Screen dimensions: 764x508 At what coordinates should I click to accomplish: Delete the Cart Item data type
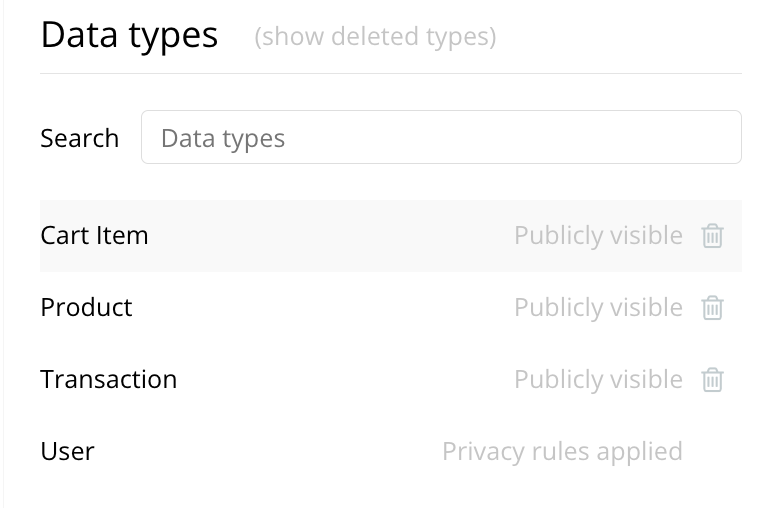(712, 236)
